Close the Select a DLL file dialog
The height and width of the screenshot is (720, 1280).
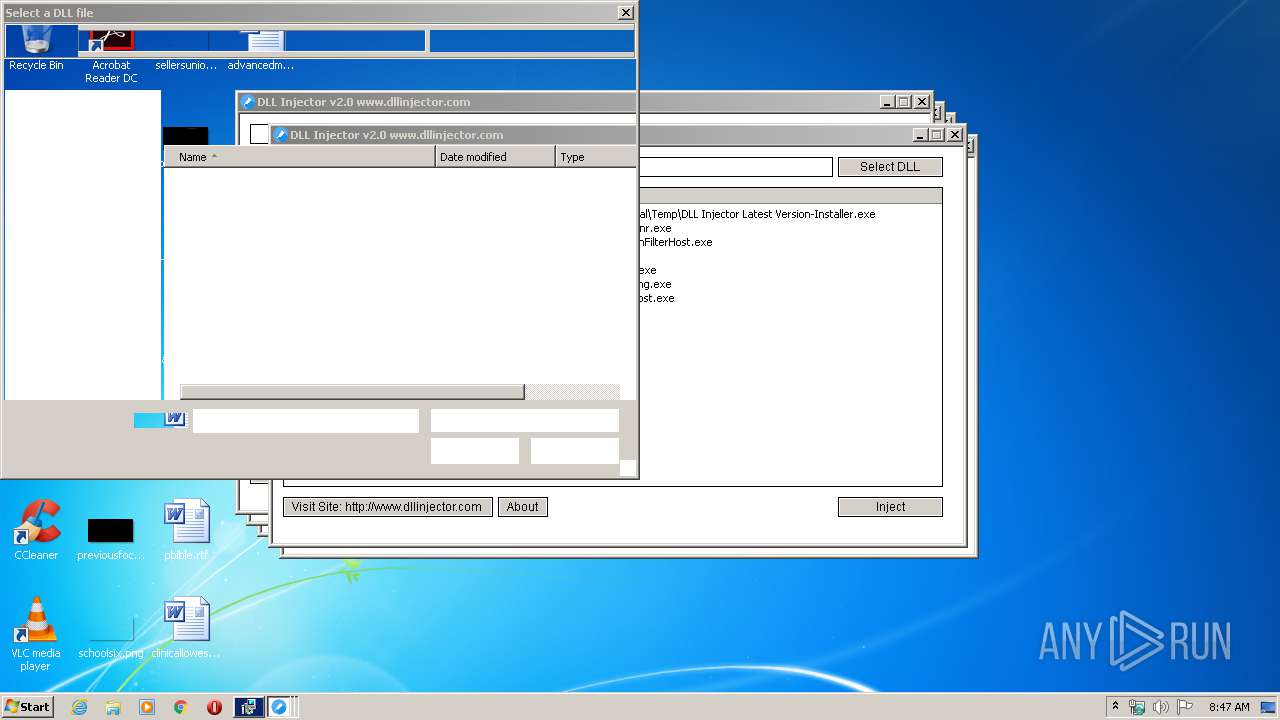pos(626,13)
